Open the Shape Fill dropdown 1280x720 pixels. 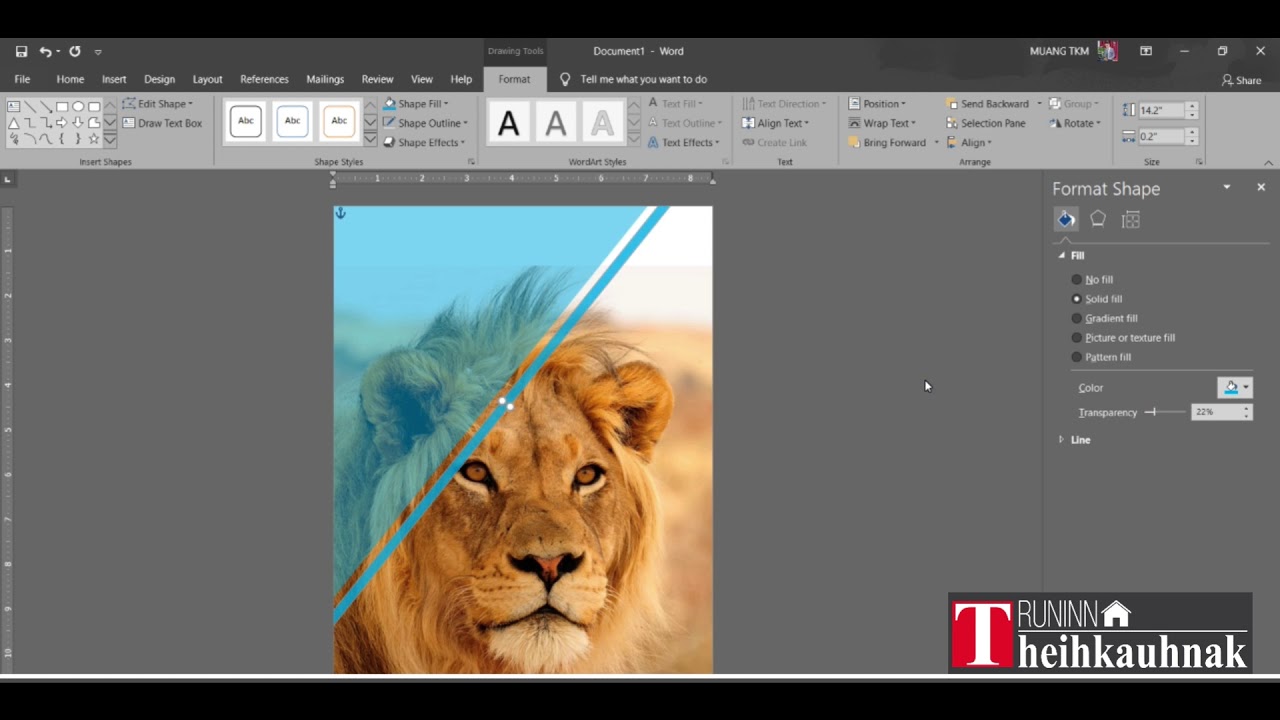416,104
